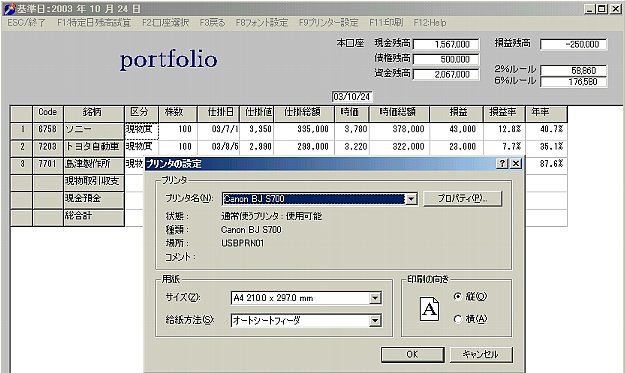The width and height of the screenshot is (625, 373).
Task: Click the 仕掛総額 column header
Action: (304, 114)
